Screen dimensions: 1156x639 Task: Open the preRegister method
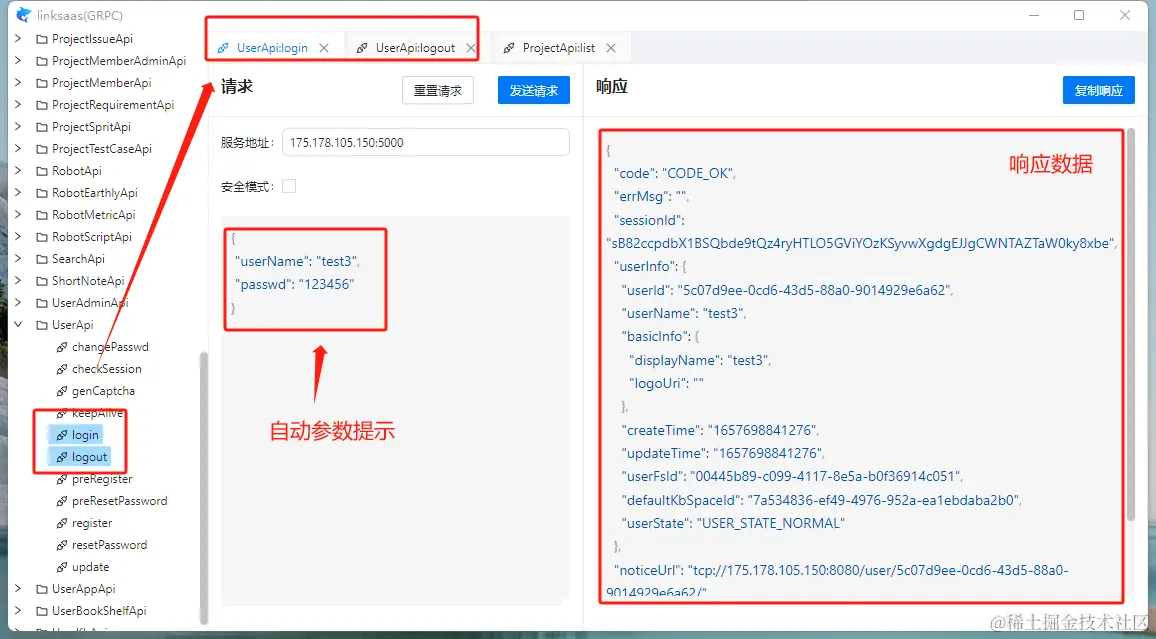tap(102, 479)
